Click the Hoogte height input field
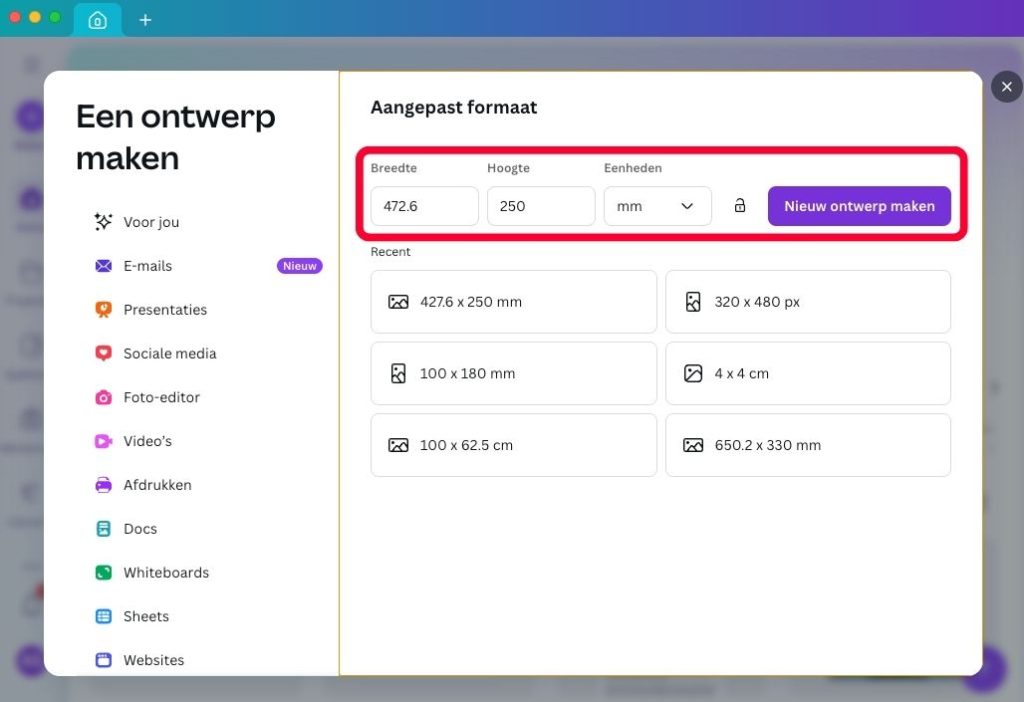This screenshot has height=702, width=1024. 541,206
